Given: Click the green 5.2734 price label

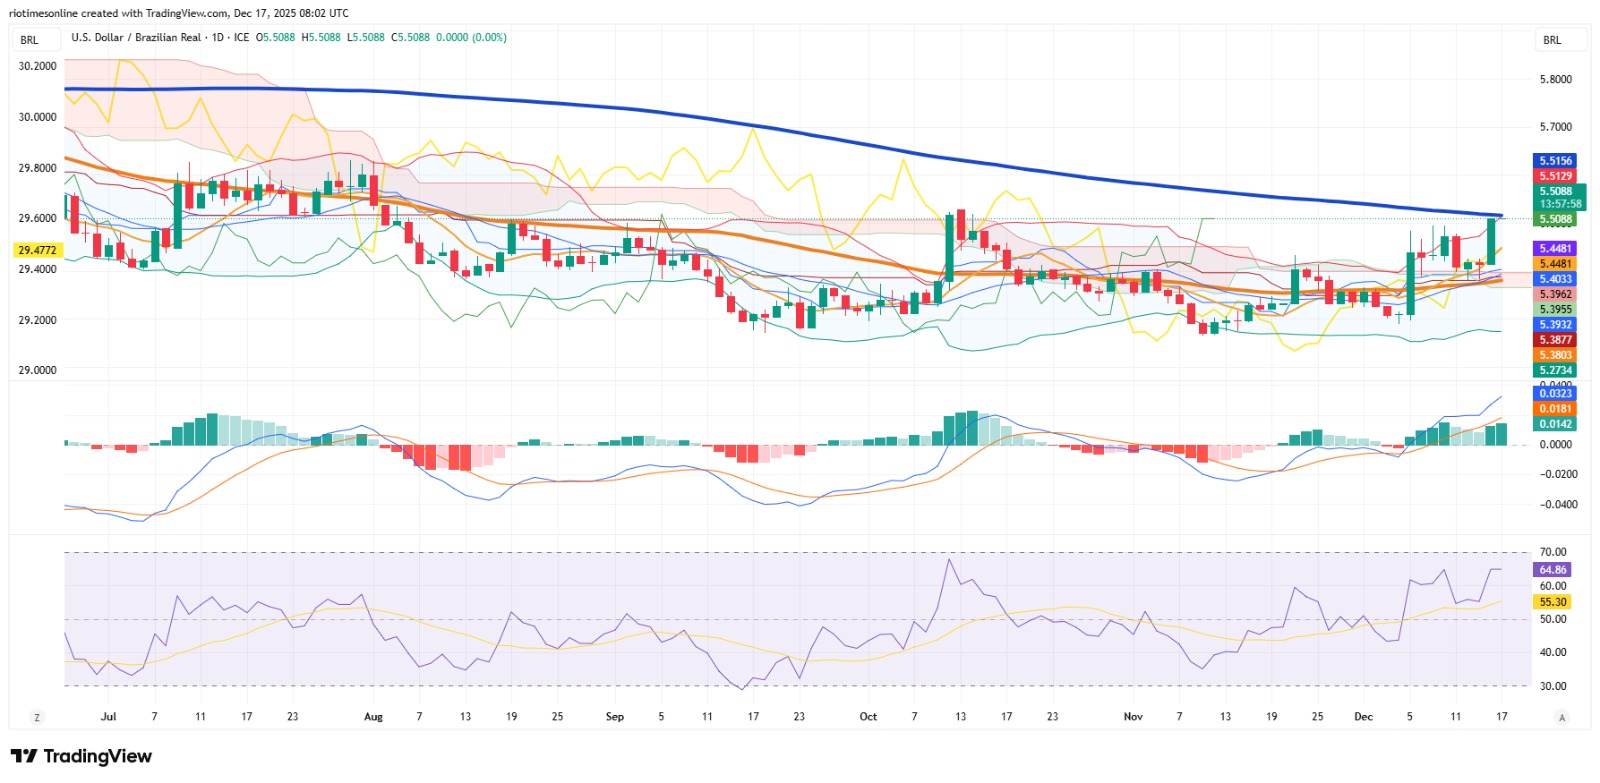Looking at the screenshot, I should pyautogui.click(x=1555, y=370).
